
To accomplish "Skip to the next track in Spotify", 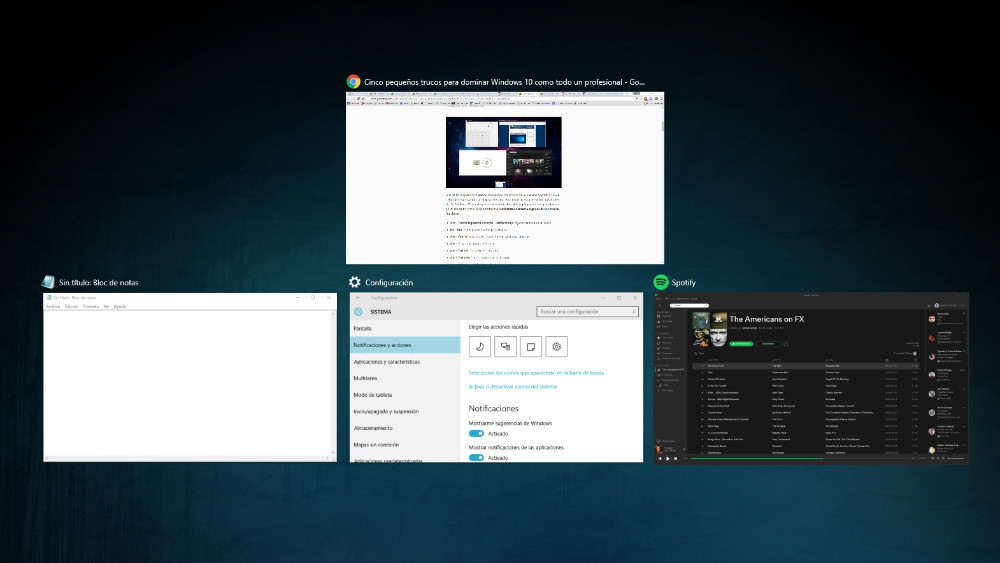I will (x=675, y=458).
